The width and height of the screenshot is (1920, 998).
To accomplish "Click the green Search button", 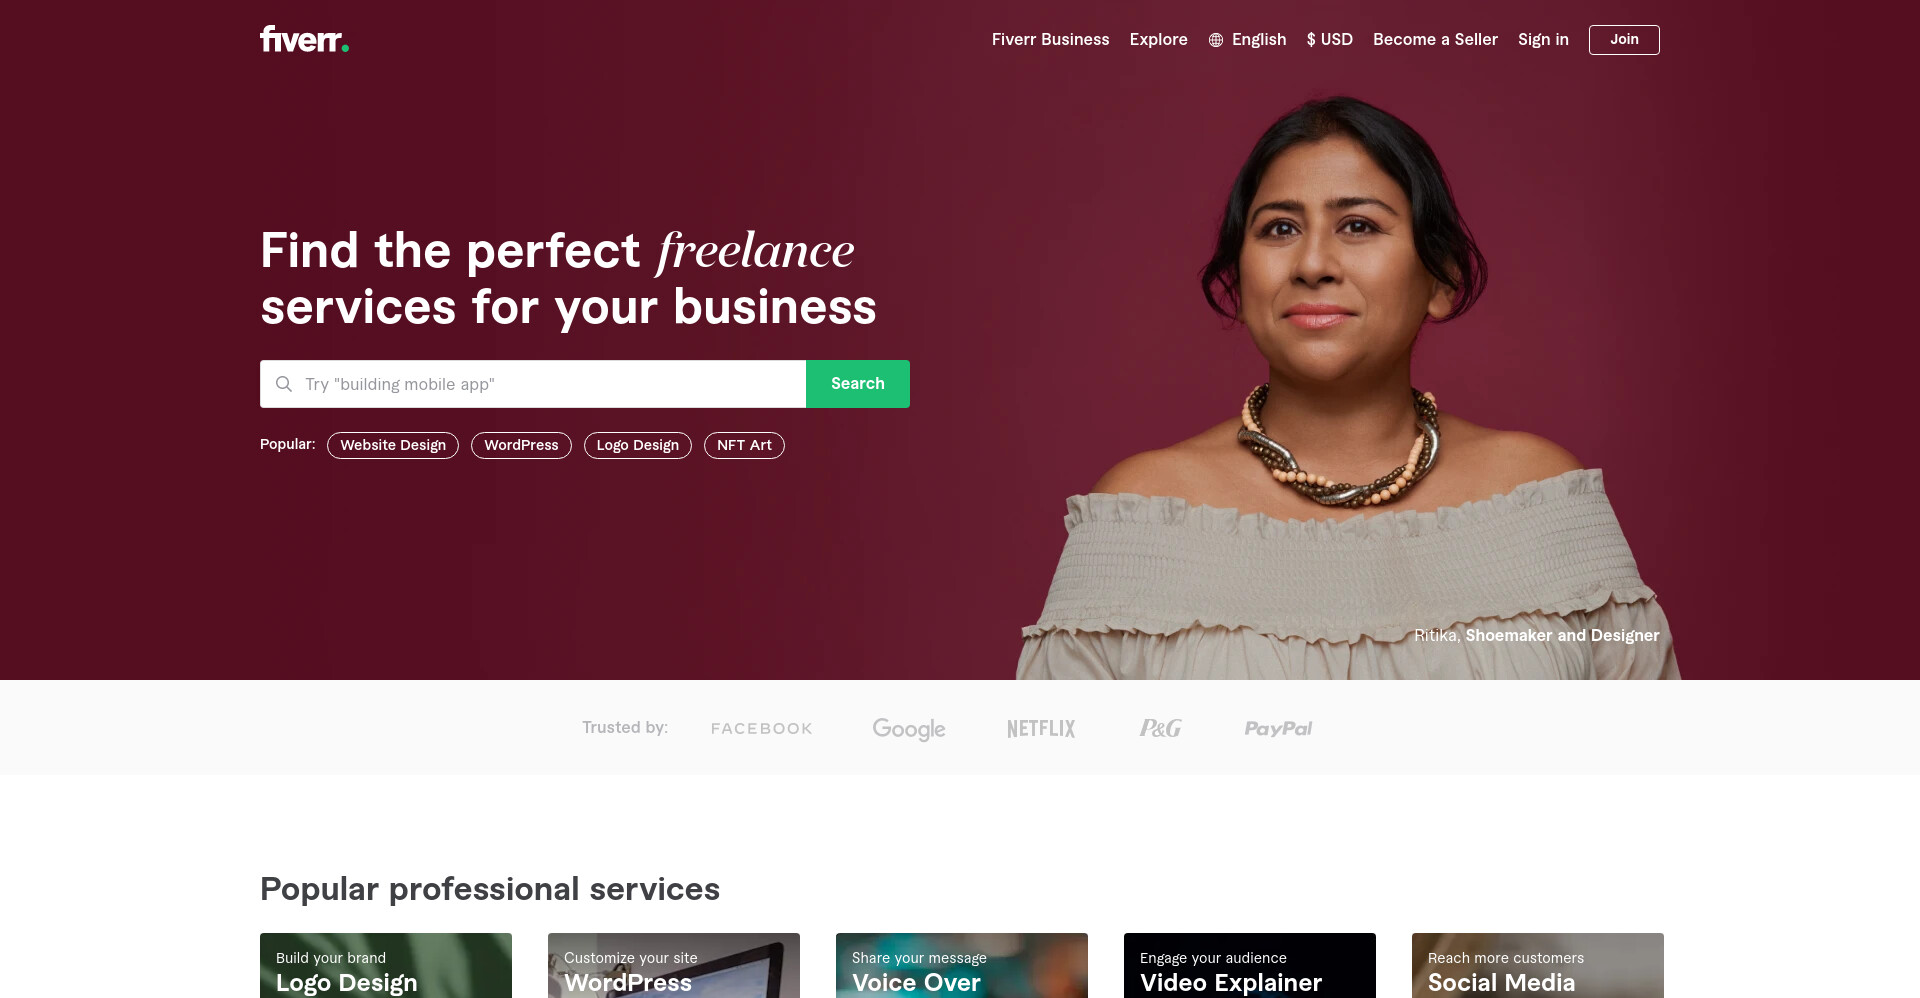I will [858, 384].
